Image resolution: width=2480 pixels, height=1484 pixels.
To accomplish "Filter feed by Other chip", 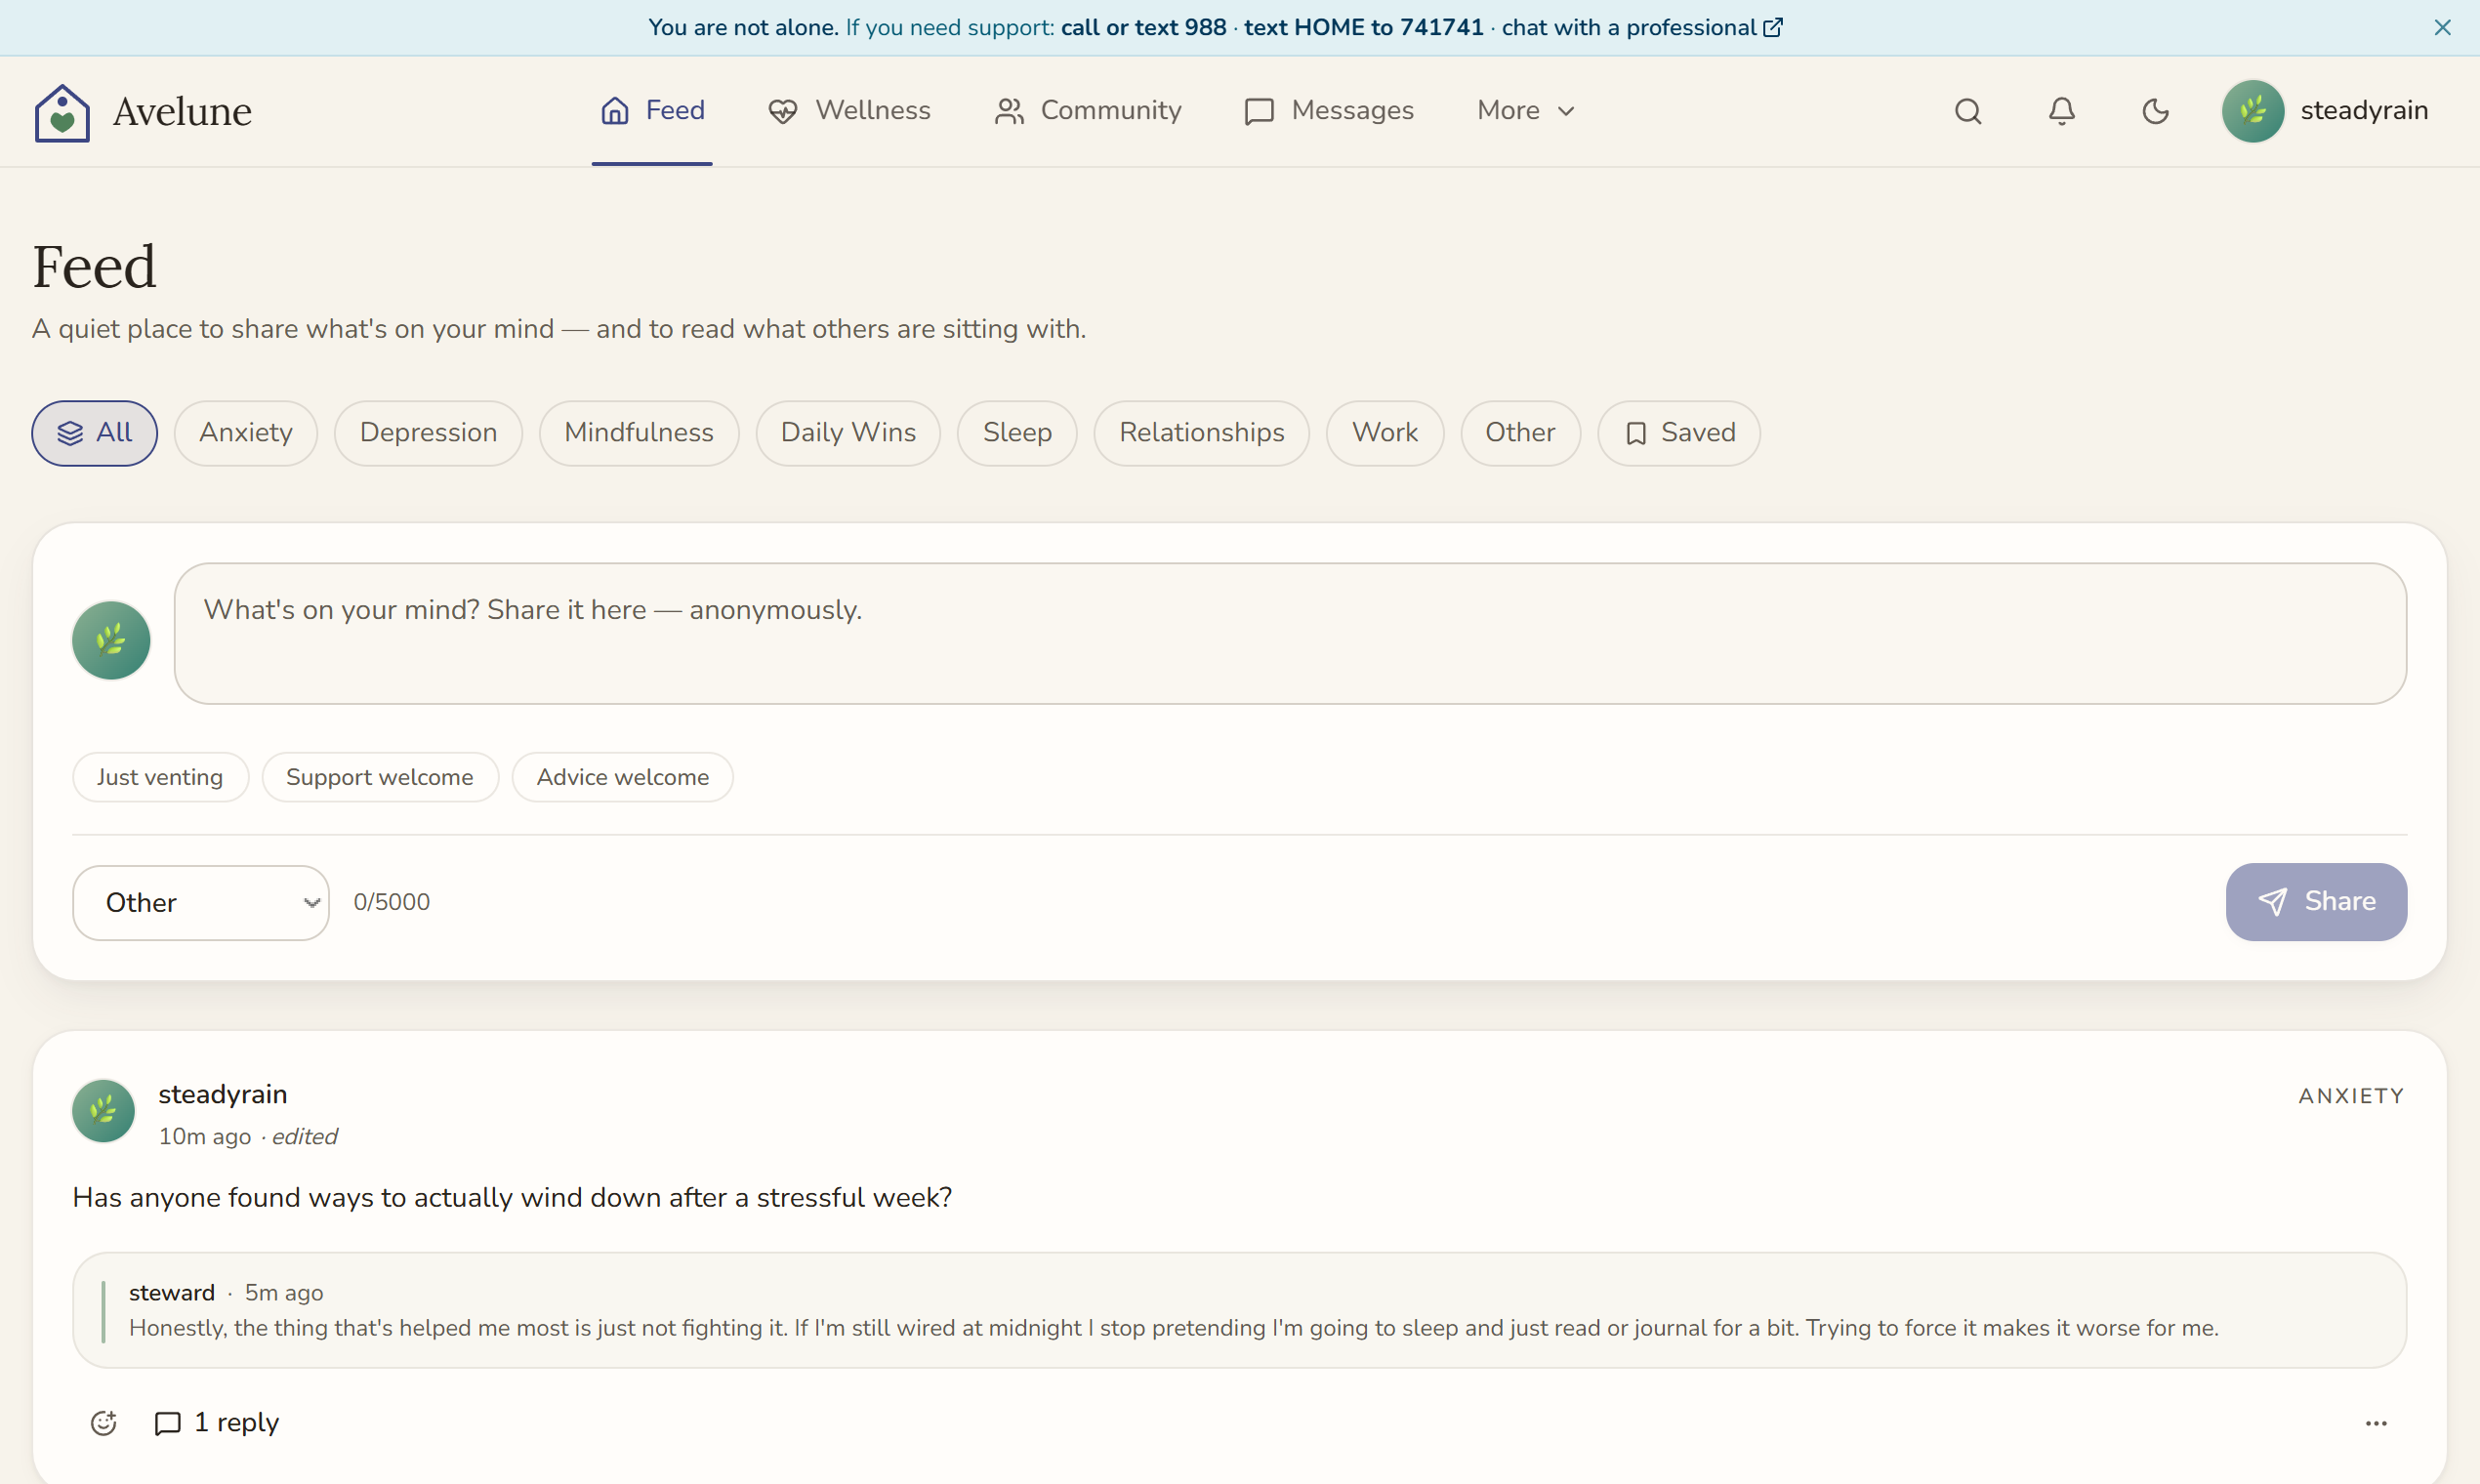I will point(1520,433).
